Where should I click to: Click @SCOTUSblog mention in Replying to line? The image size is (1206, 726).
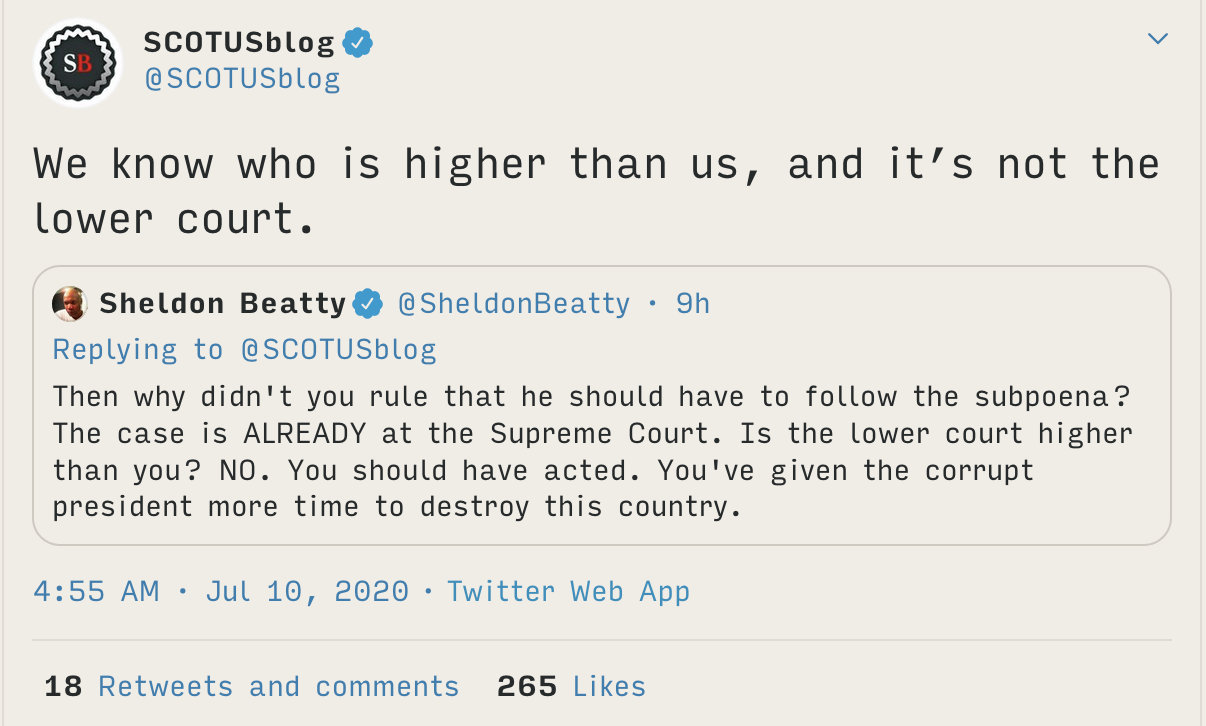tap(338, 350)
